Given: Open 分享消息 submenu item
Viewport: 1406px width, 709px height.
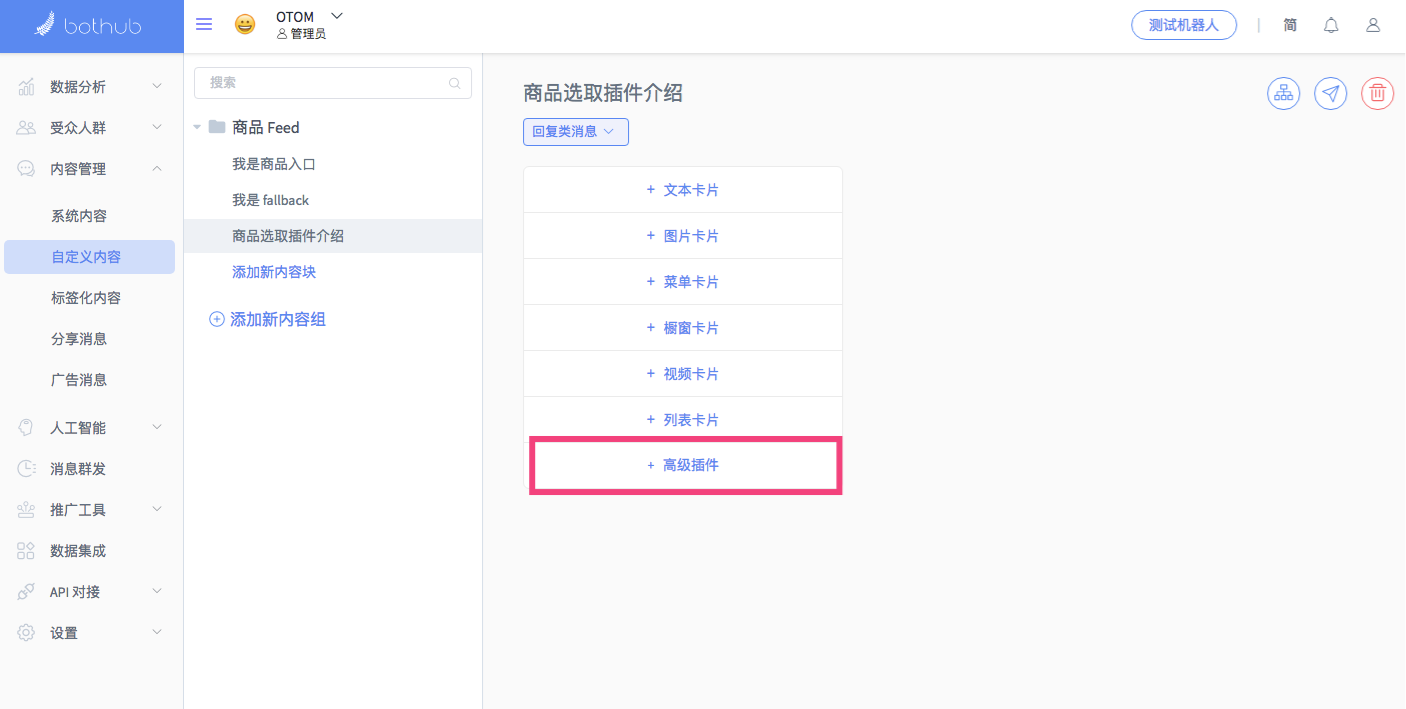Looking at the screenshot, I should [x=79, y=339].
